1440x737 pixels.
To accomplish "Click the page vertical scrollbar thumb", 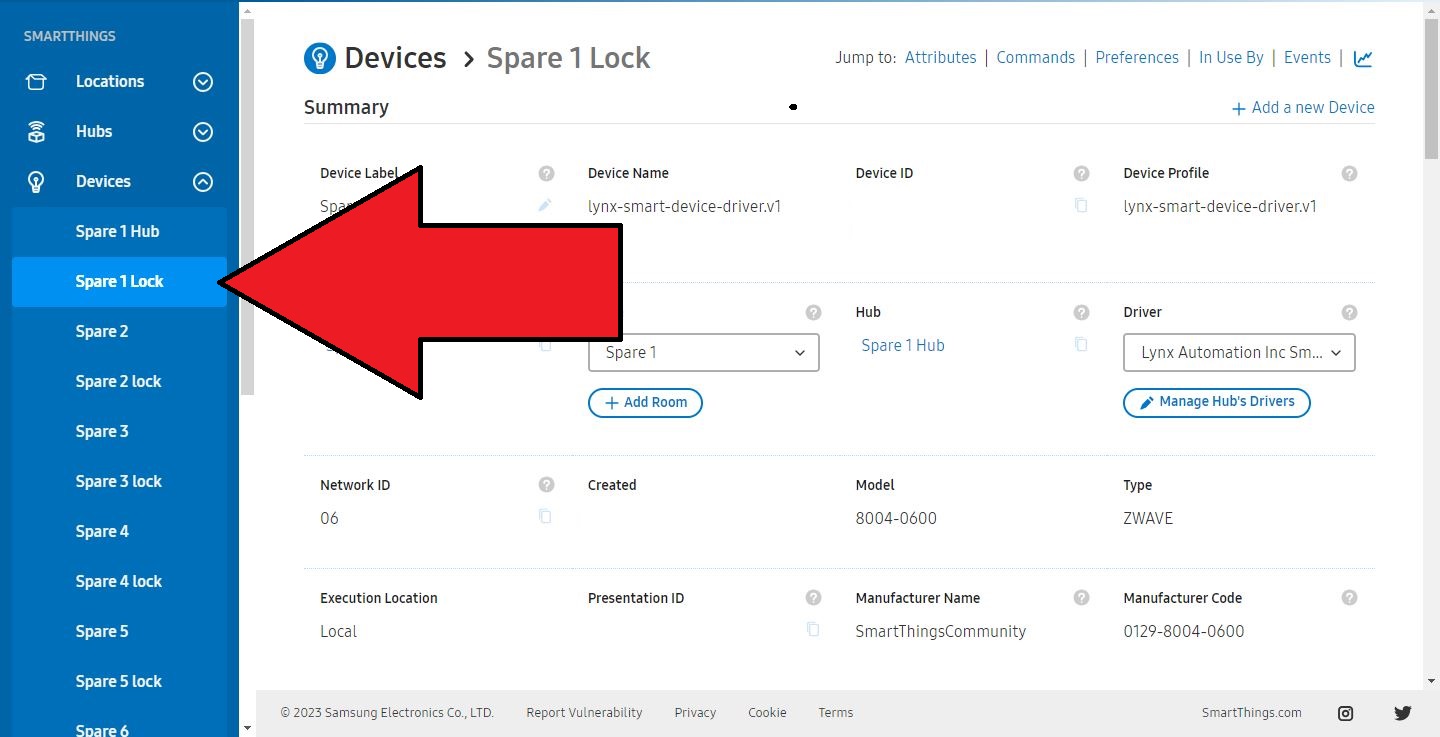I will pyautogui.click(x=1431, y=88).
